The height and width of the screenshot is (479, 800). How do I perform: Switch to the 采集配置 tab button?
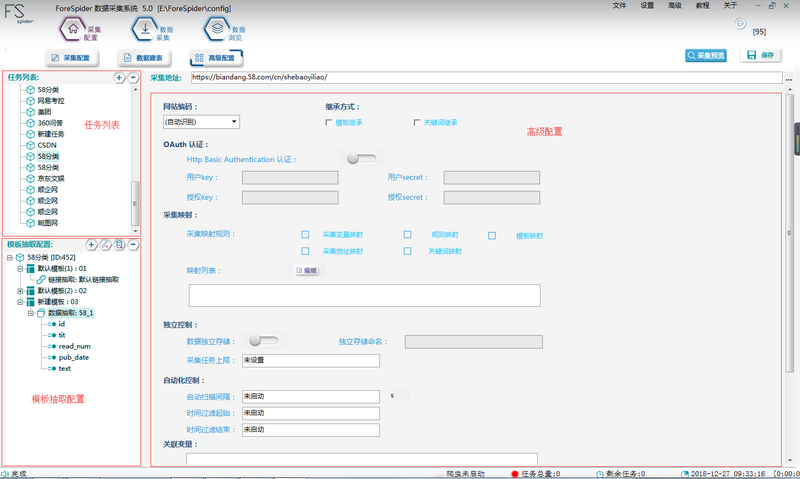[x=71, y=58]
